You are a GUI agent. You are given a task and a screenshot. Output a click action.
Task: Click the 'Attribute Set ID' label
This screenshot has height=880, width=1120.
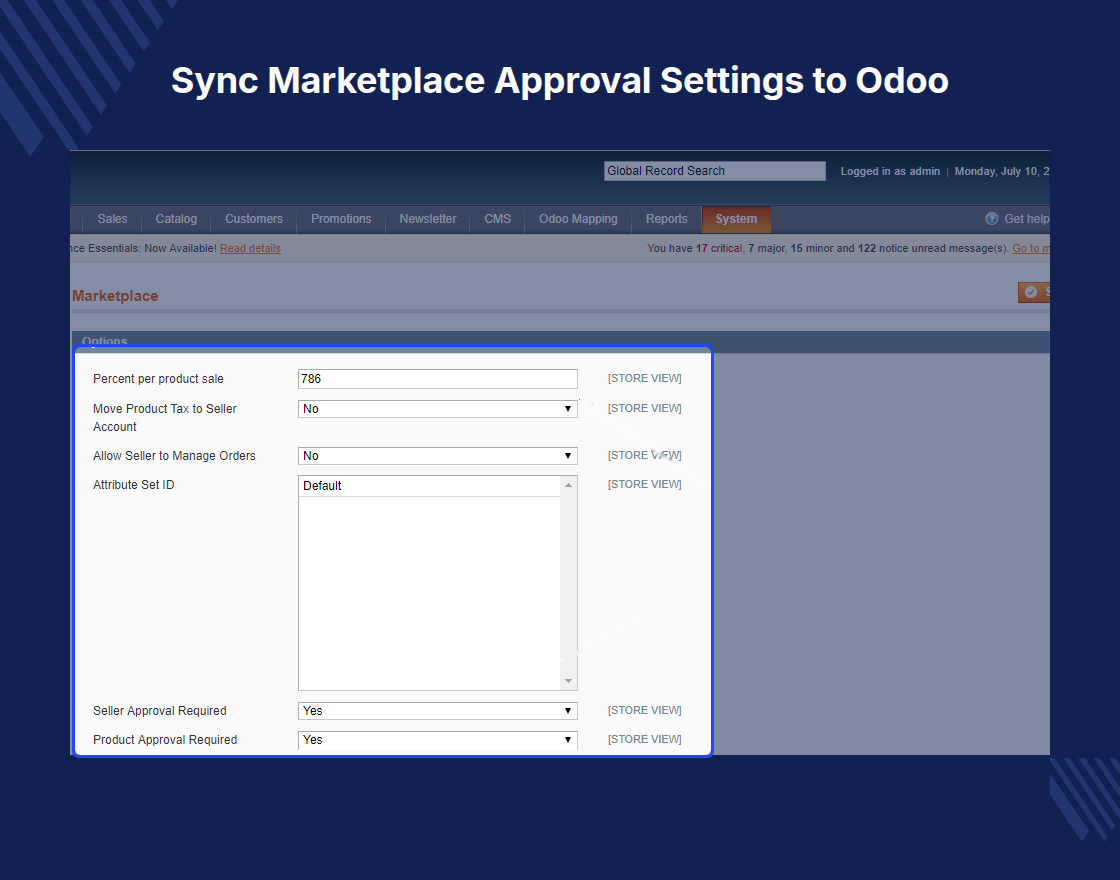click(134, 485)
